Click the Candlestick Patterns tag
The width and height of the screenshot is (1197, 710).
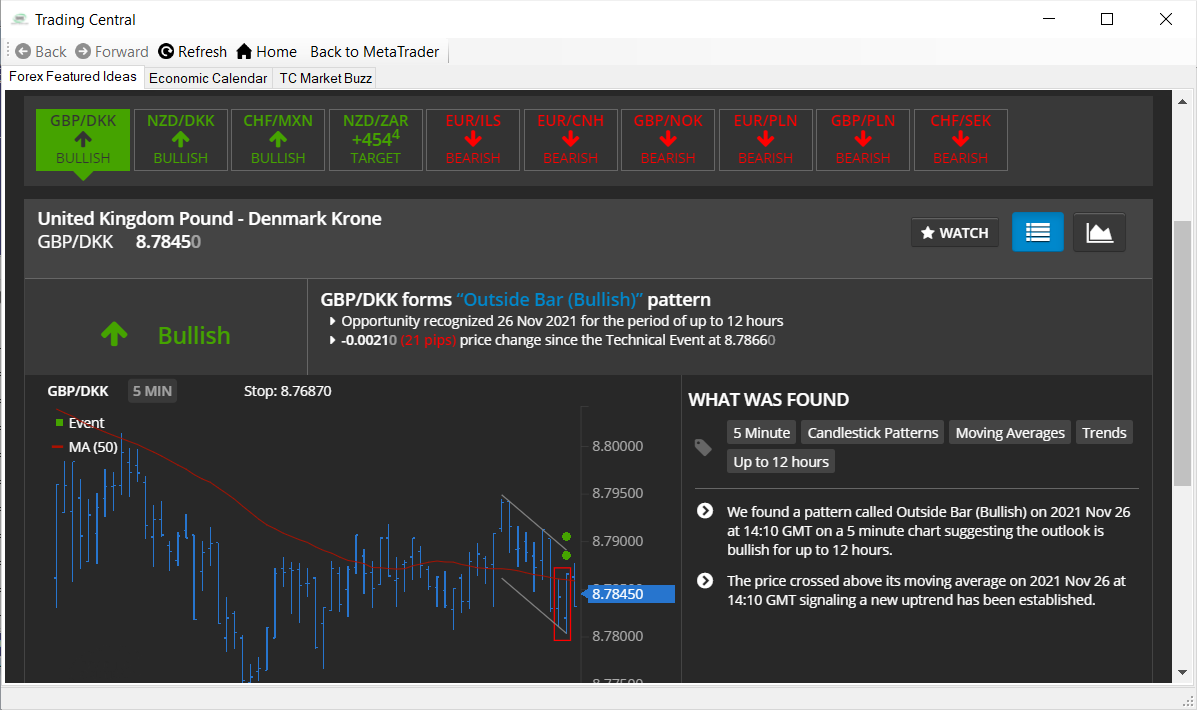[872, 433]
